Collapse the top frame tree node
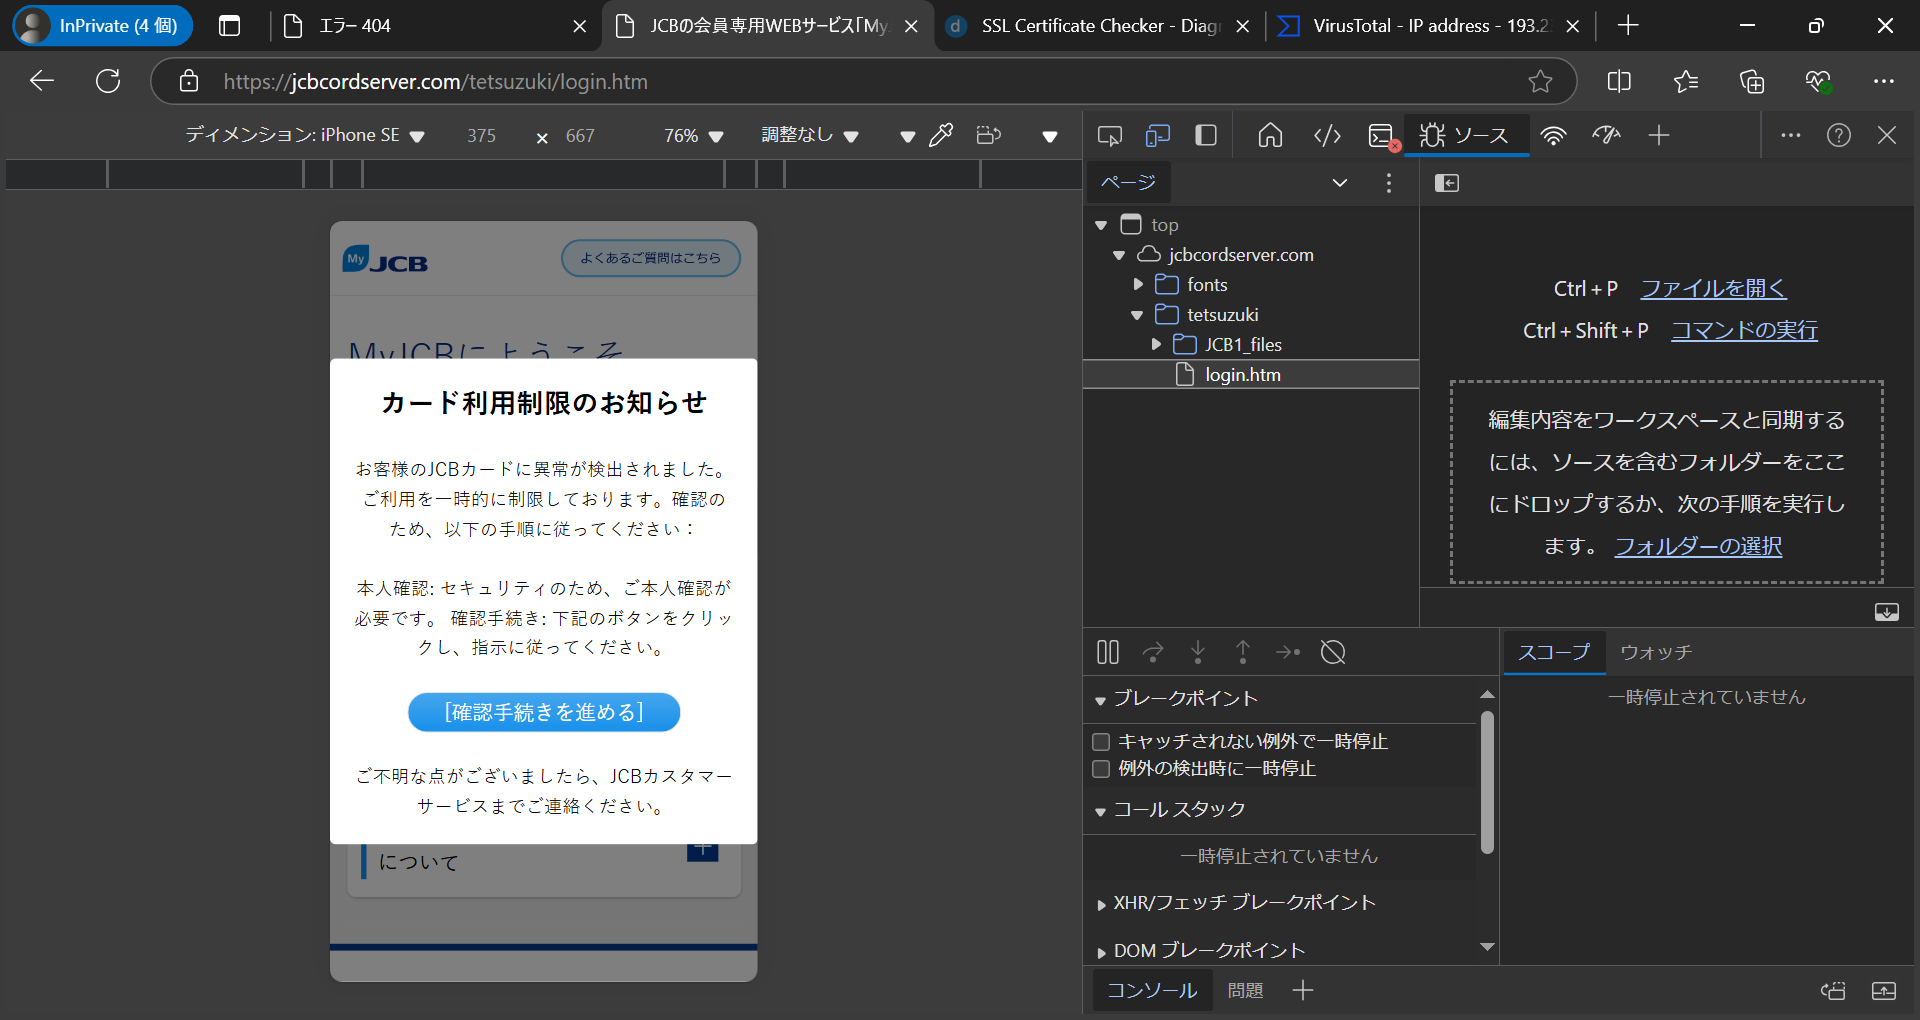This screenshot has height=1020, width=1920. click(x=1101, y=226)
